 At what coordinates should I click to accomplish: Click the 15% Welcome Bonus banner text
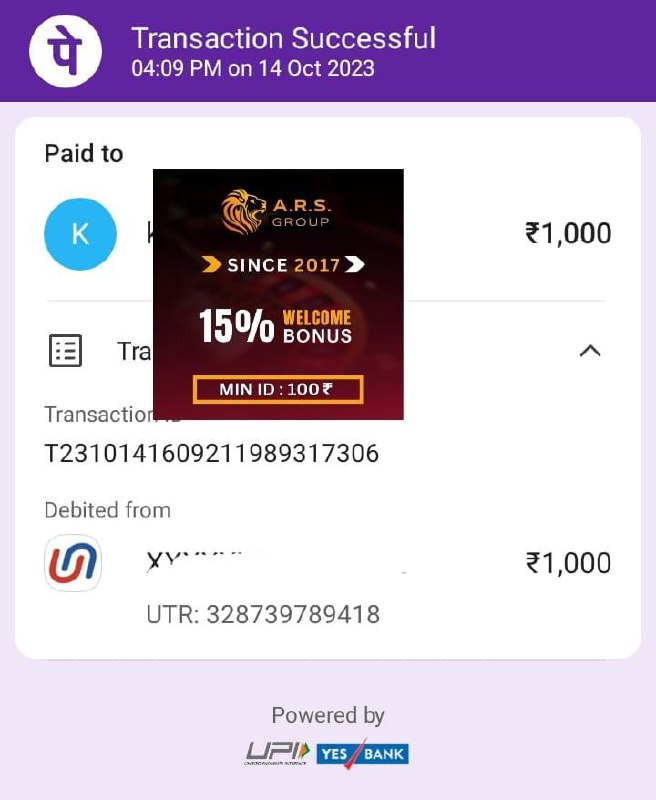click(275, 326)
